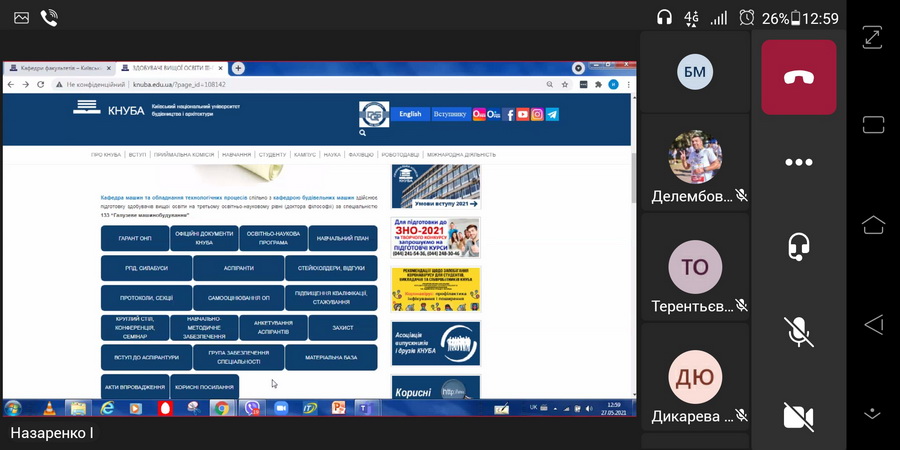The height and width of the screenshot is (450, 900).
Task: Open the НАУКА menu item
Action: tap(332, 155)
